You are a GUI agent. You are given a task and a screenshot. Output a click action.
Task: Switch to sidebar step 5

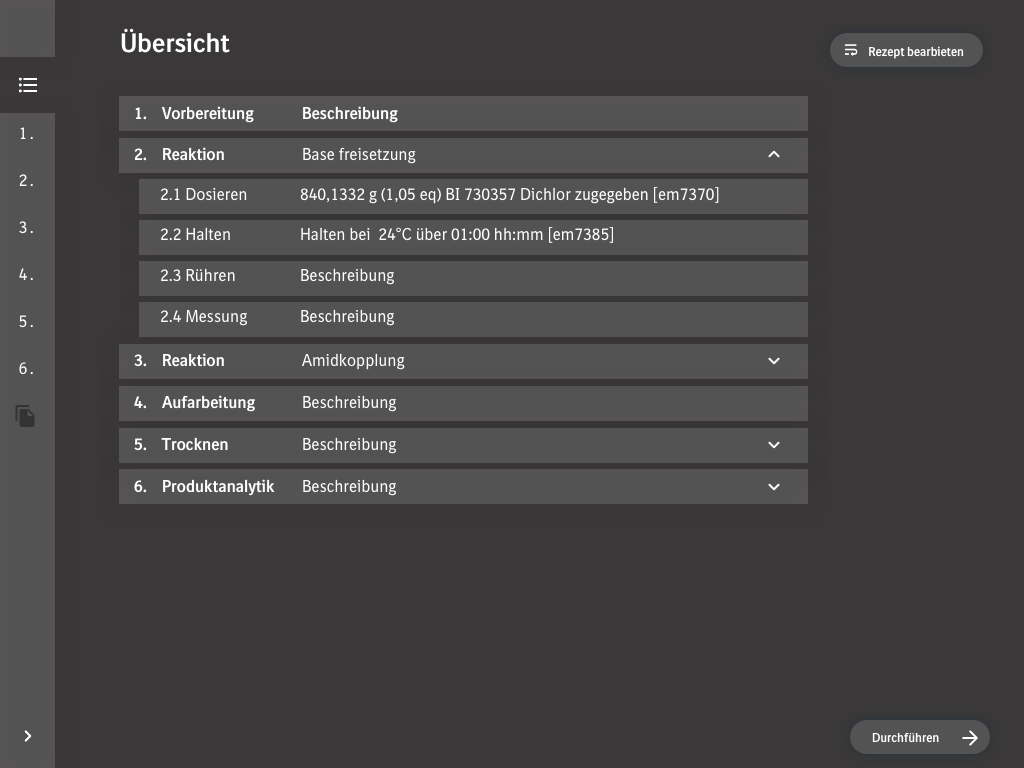click(x=27, y=322)
